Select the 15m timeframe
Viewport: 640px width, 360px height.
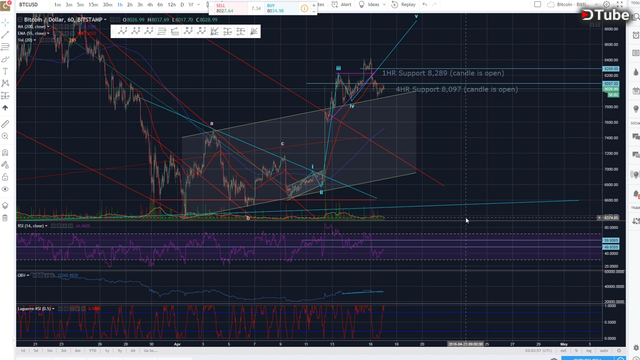coord(93,4)
